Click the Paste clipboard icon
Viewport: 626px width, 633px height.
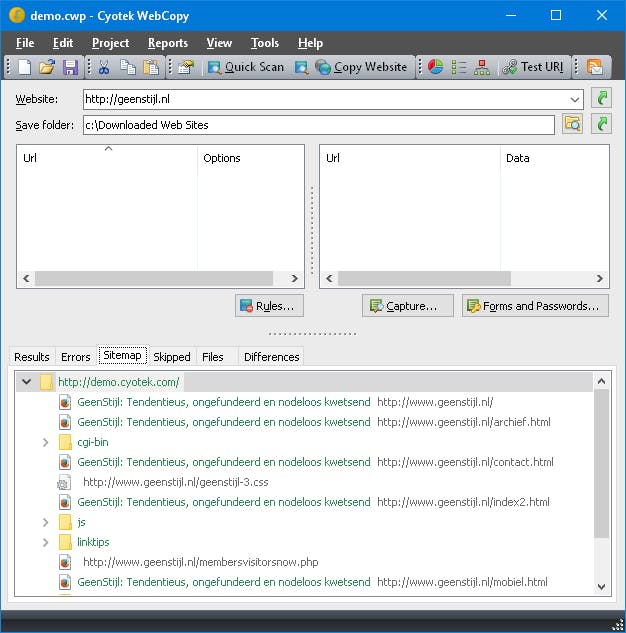[151, 67]
